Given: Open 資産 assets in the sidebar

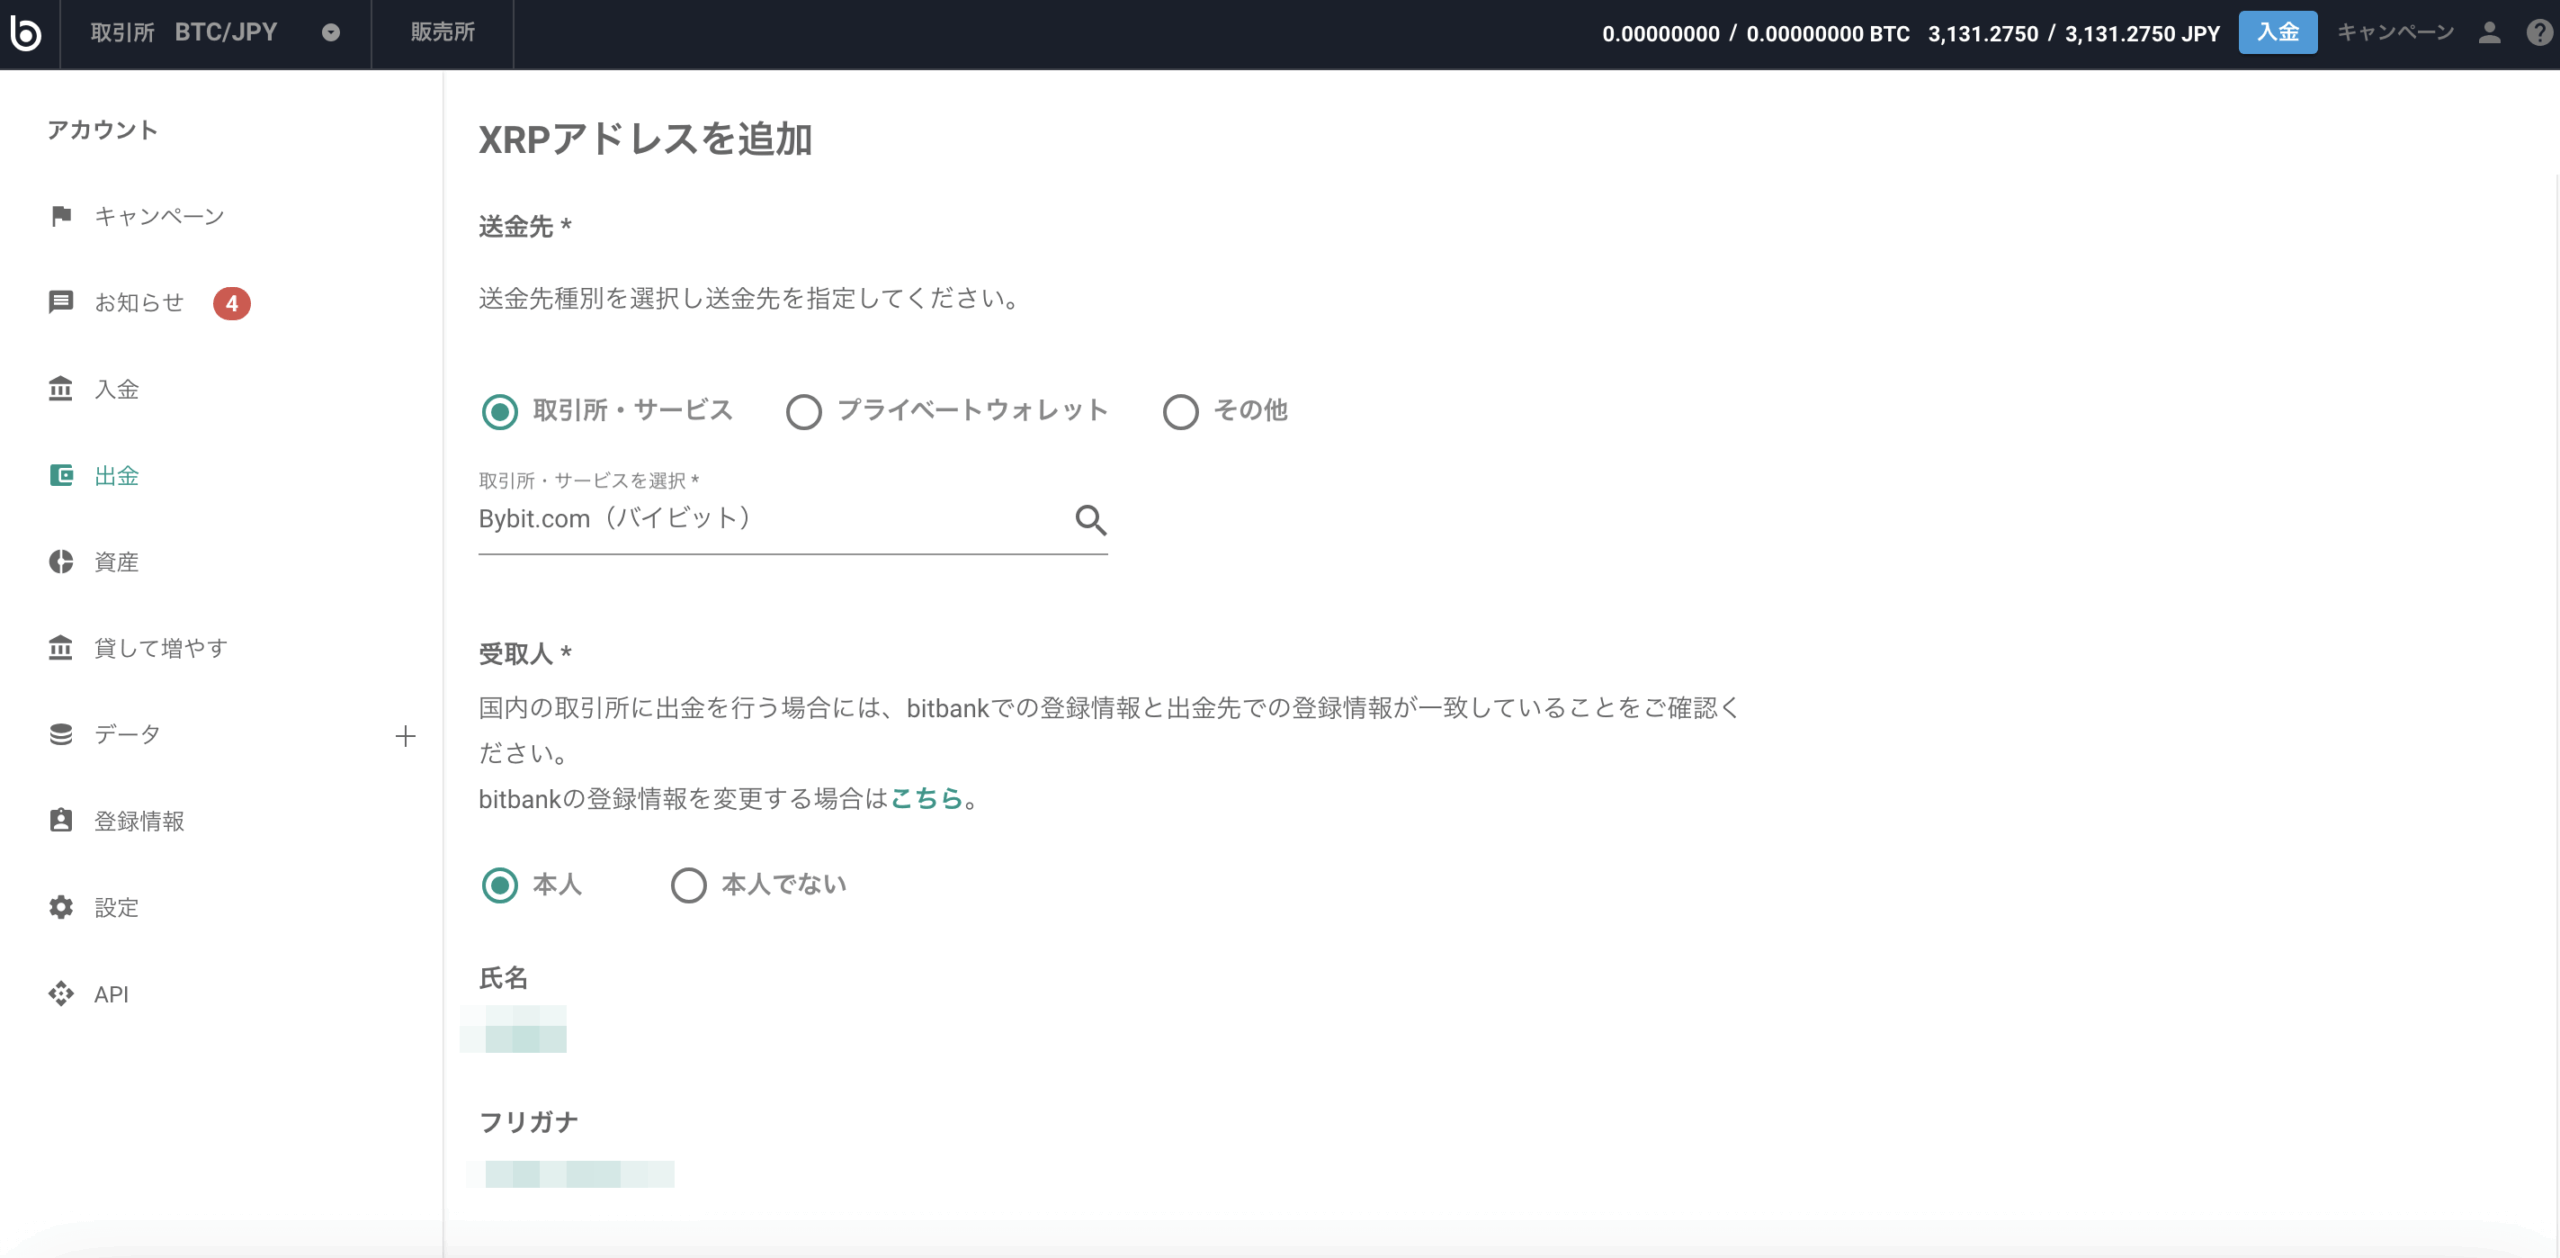Looking at the screenshot, I should pyautogui.click(x=116, y=562).
